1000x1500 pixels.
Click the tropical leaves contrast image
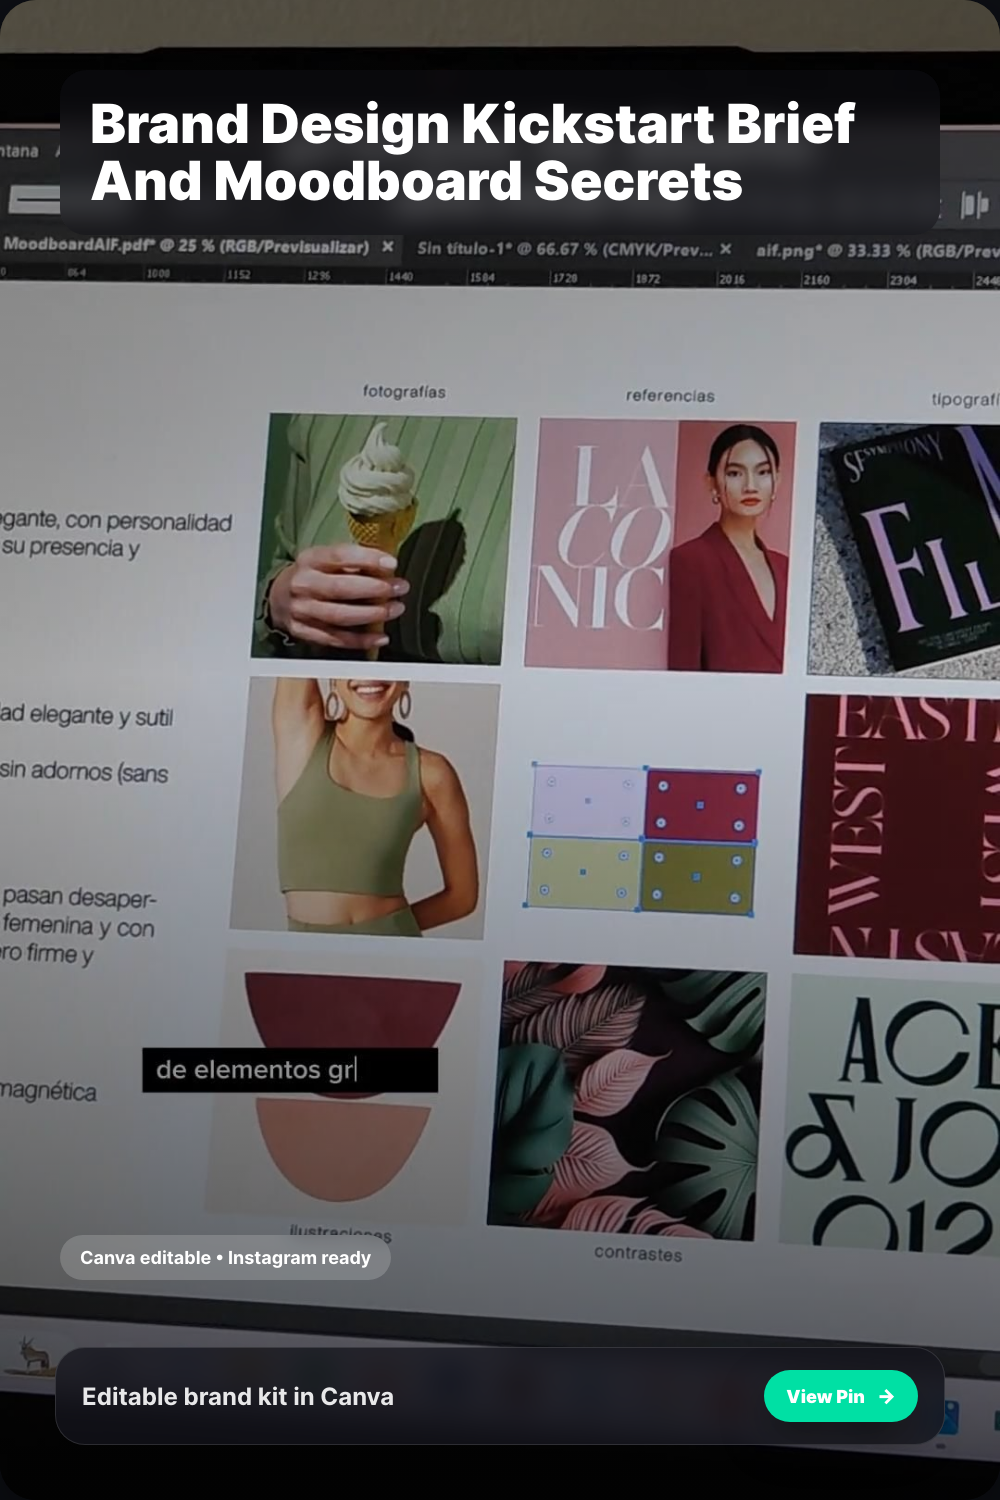click(625, 1099)
